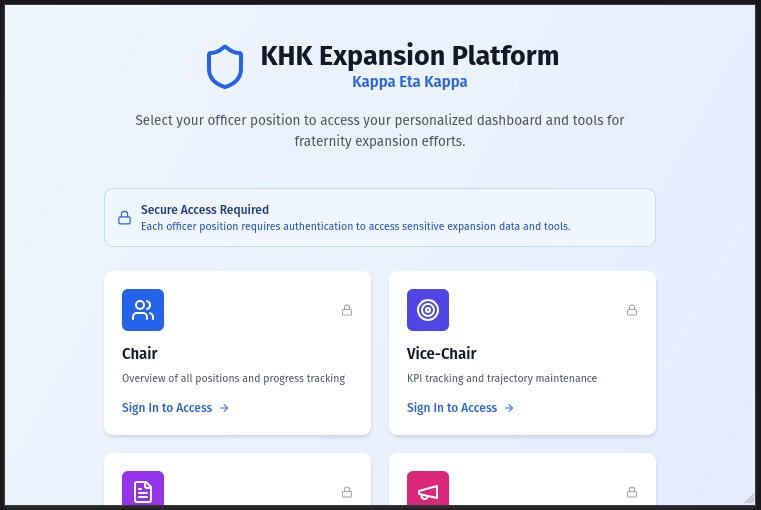Click the Secure Access Required heading
Screen dimensions: 761x510
point(205,210)
